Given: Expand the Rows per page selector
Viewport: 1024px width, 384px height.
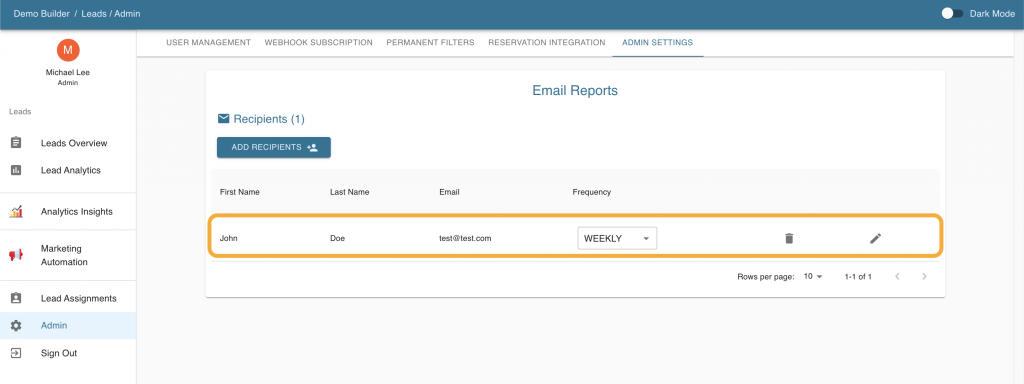Looking at the screenshot, I should click(x=813, y=276).
